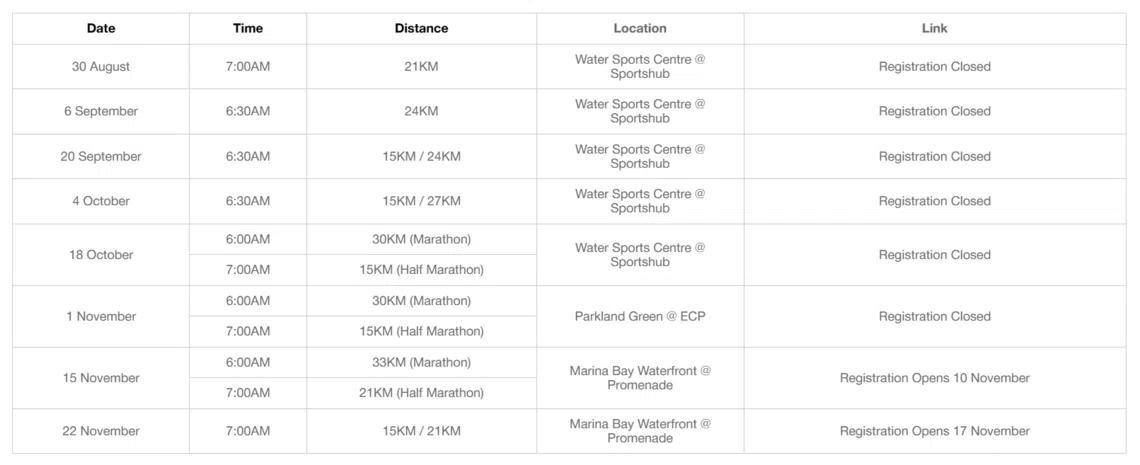Click the Time column header
Image resolution: width=1140 pixels, height=465 pixels.
point(248,29)
